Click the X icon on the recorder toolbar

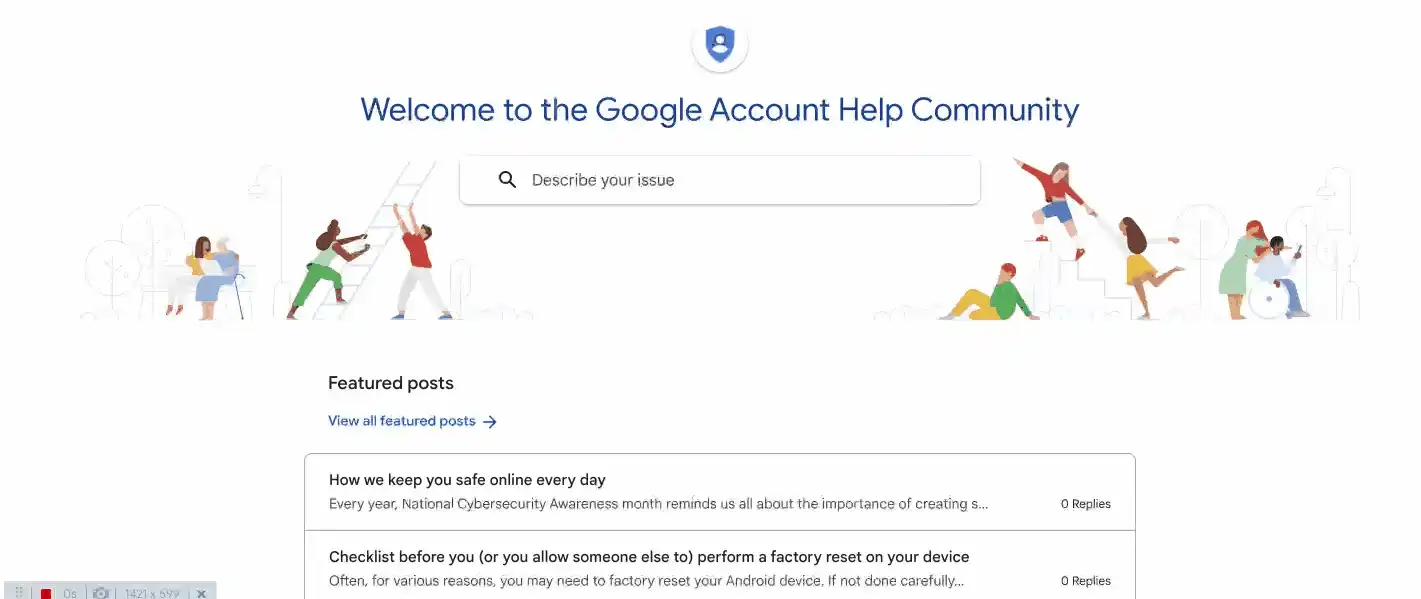tap(202, 593)
